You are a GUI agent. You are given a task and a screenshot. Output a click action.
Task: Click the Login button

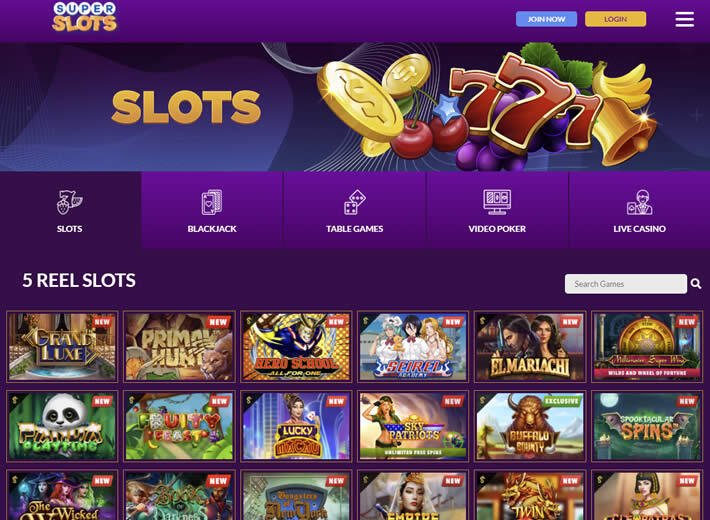[615, 19]
